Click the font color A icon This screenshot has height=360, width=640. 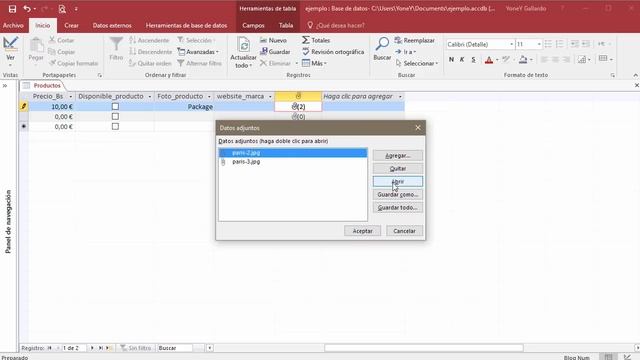coord(489,60)
